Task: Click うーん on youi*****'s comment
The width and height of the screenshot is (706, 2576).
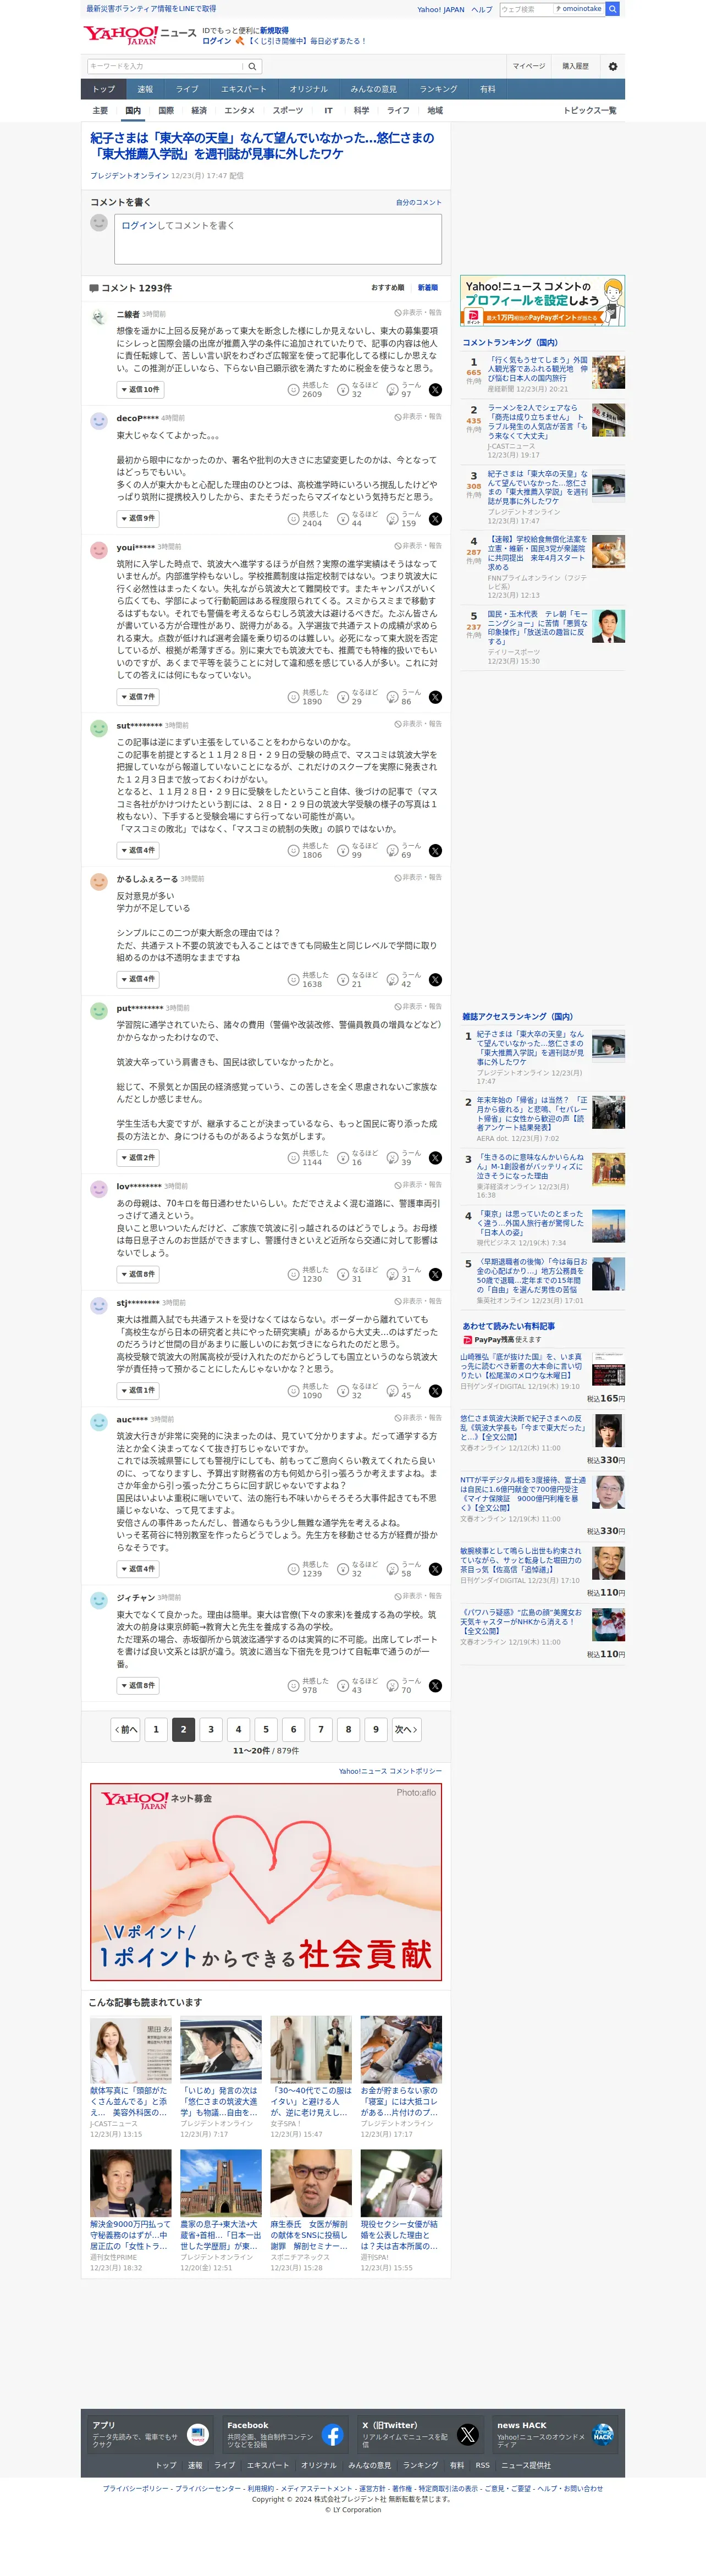Action: (405, 697)
